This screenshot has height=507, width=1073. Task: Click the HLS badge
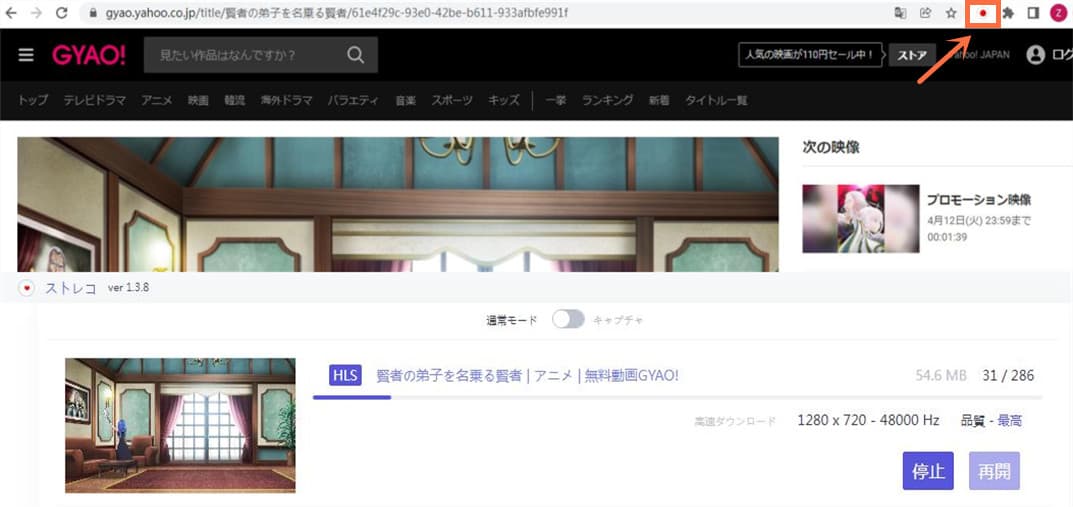pyautogui.click(x=345, y=375)
